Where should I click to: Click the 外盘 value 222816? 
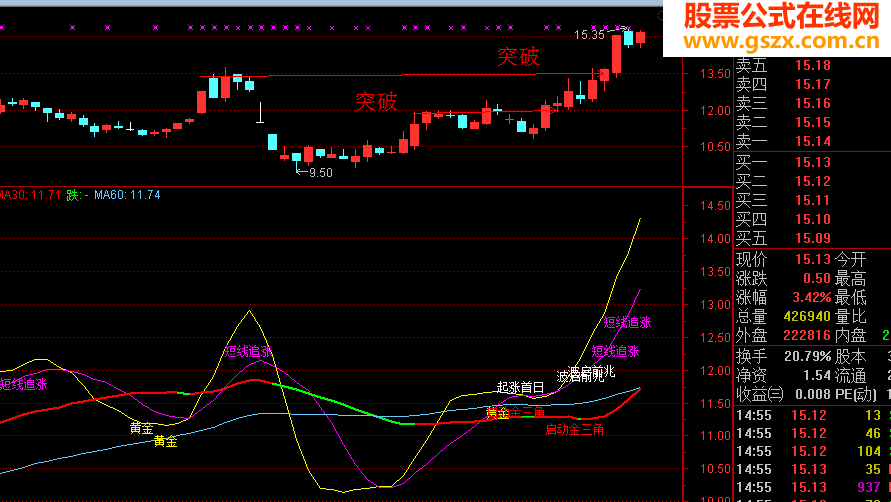click(807, 335)
